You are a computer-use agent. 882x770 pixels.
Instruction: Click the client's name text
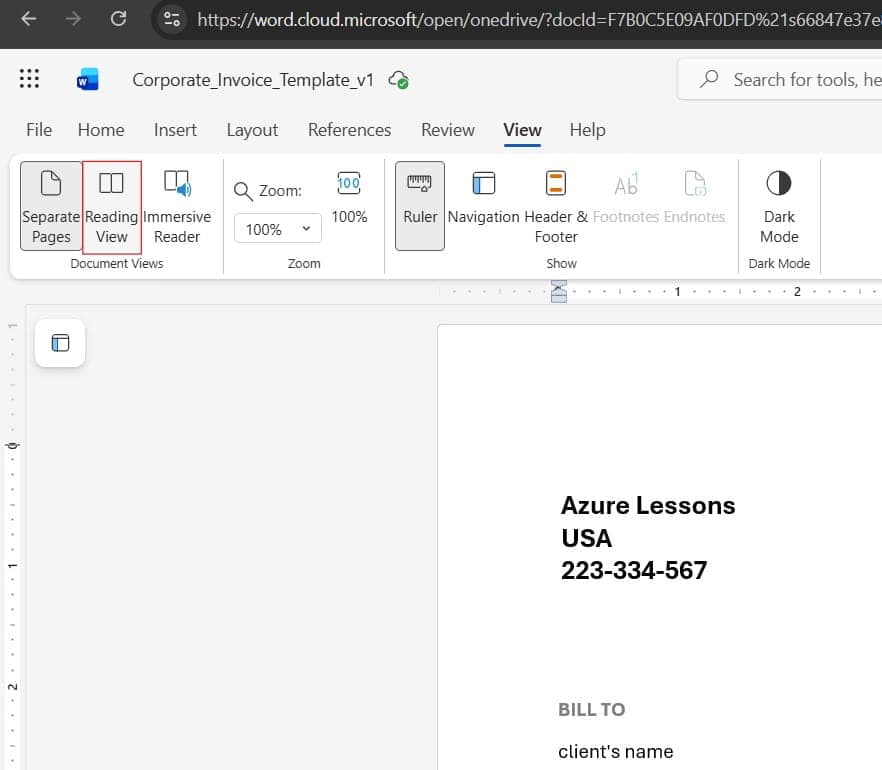point(615,751)
